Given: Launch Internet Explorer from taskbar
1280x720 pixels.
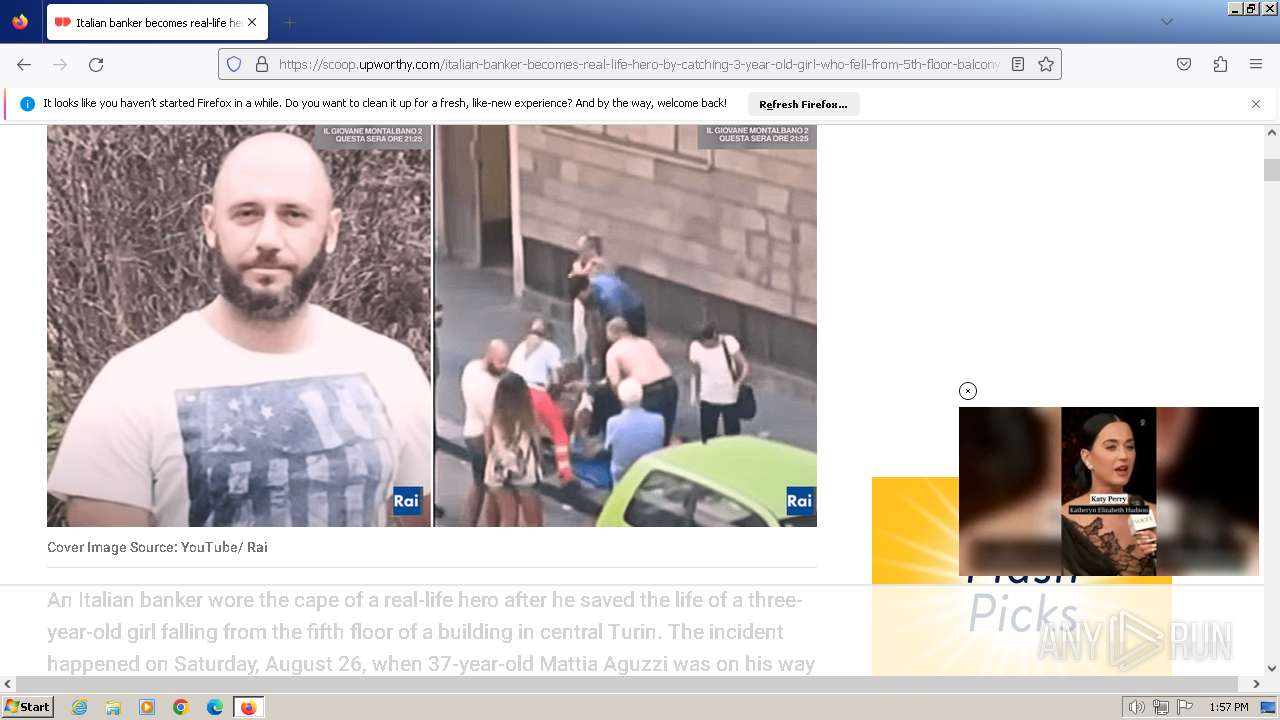Looking at the screenshot, I should click(79, 707).
